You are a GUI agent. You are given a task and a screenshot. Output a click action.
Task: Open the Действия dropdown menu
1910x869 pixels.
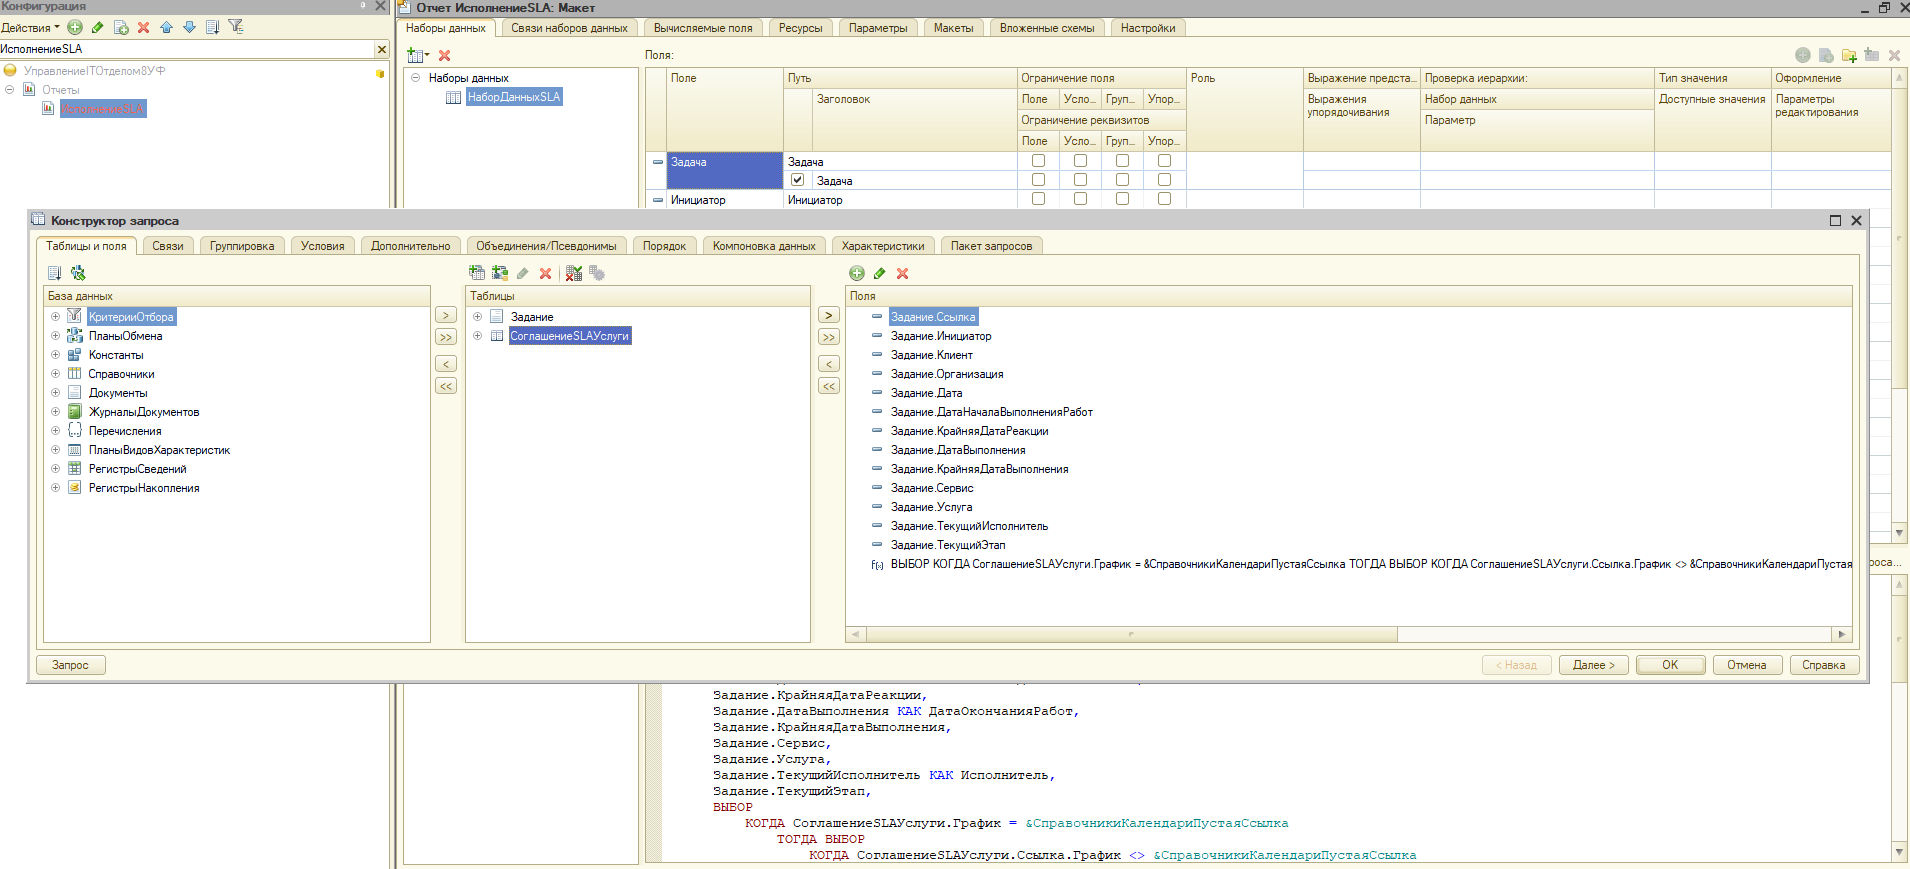[30, 28]
